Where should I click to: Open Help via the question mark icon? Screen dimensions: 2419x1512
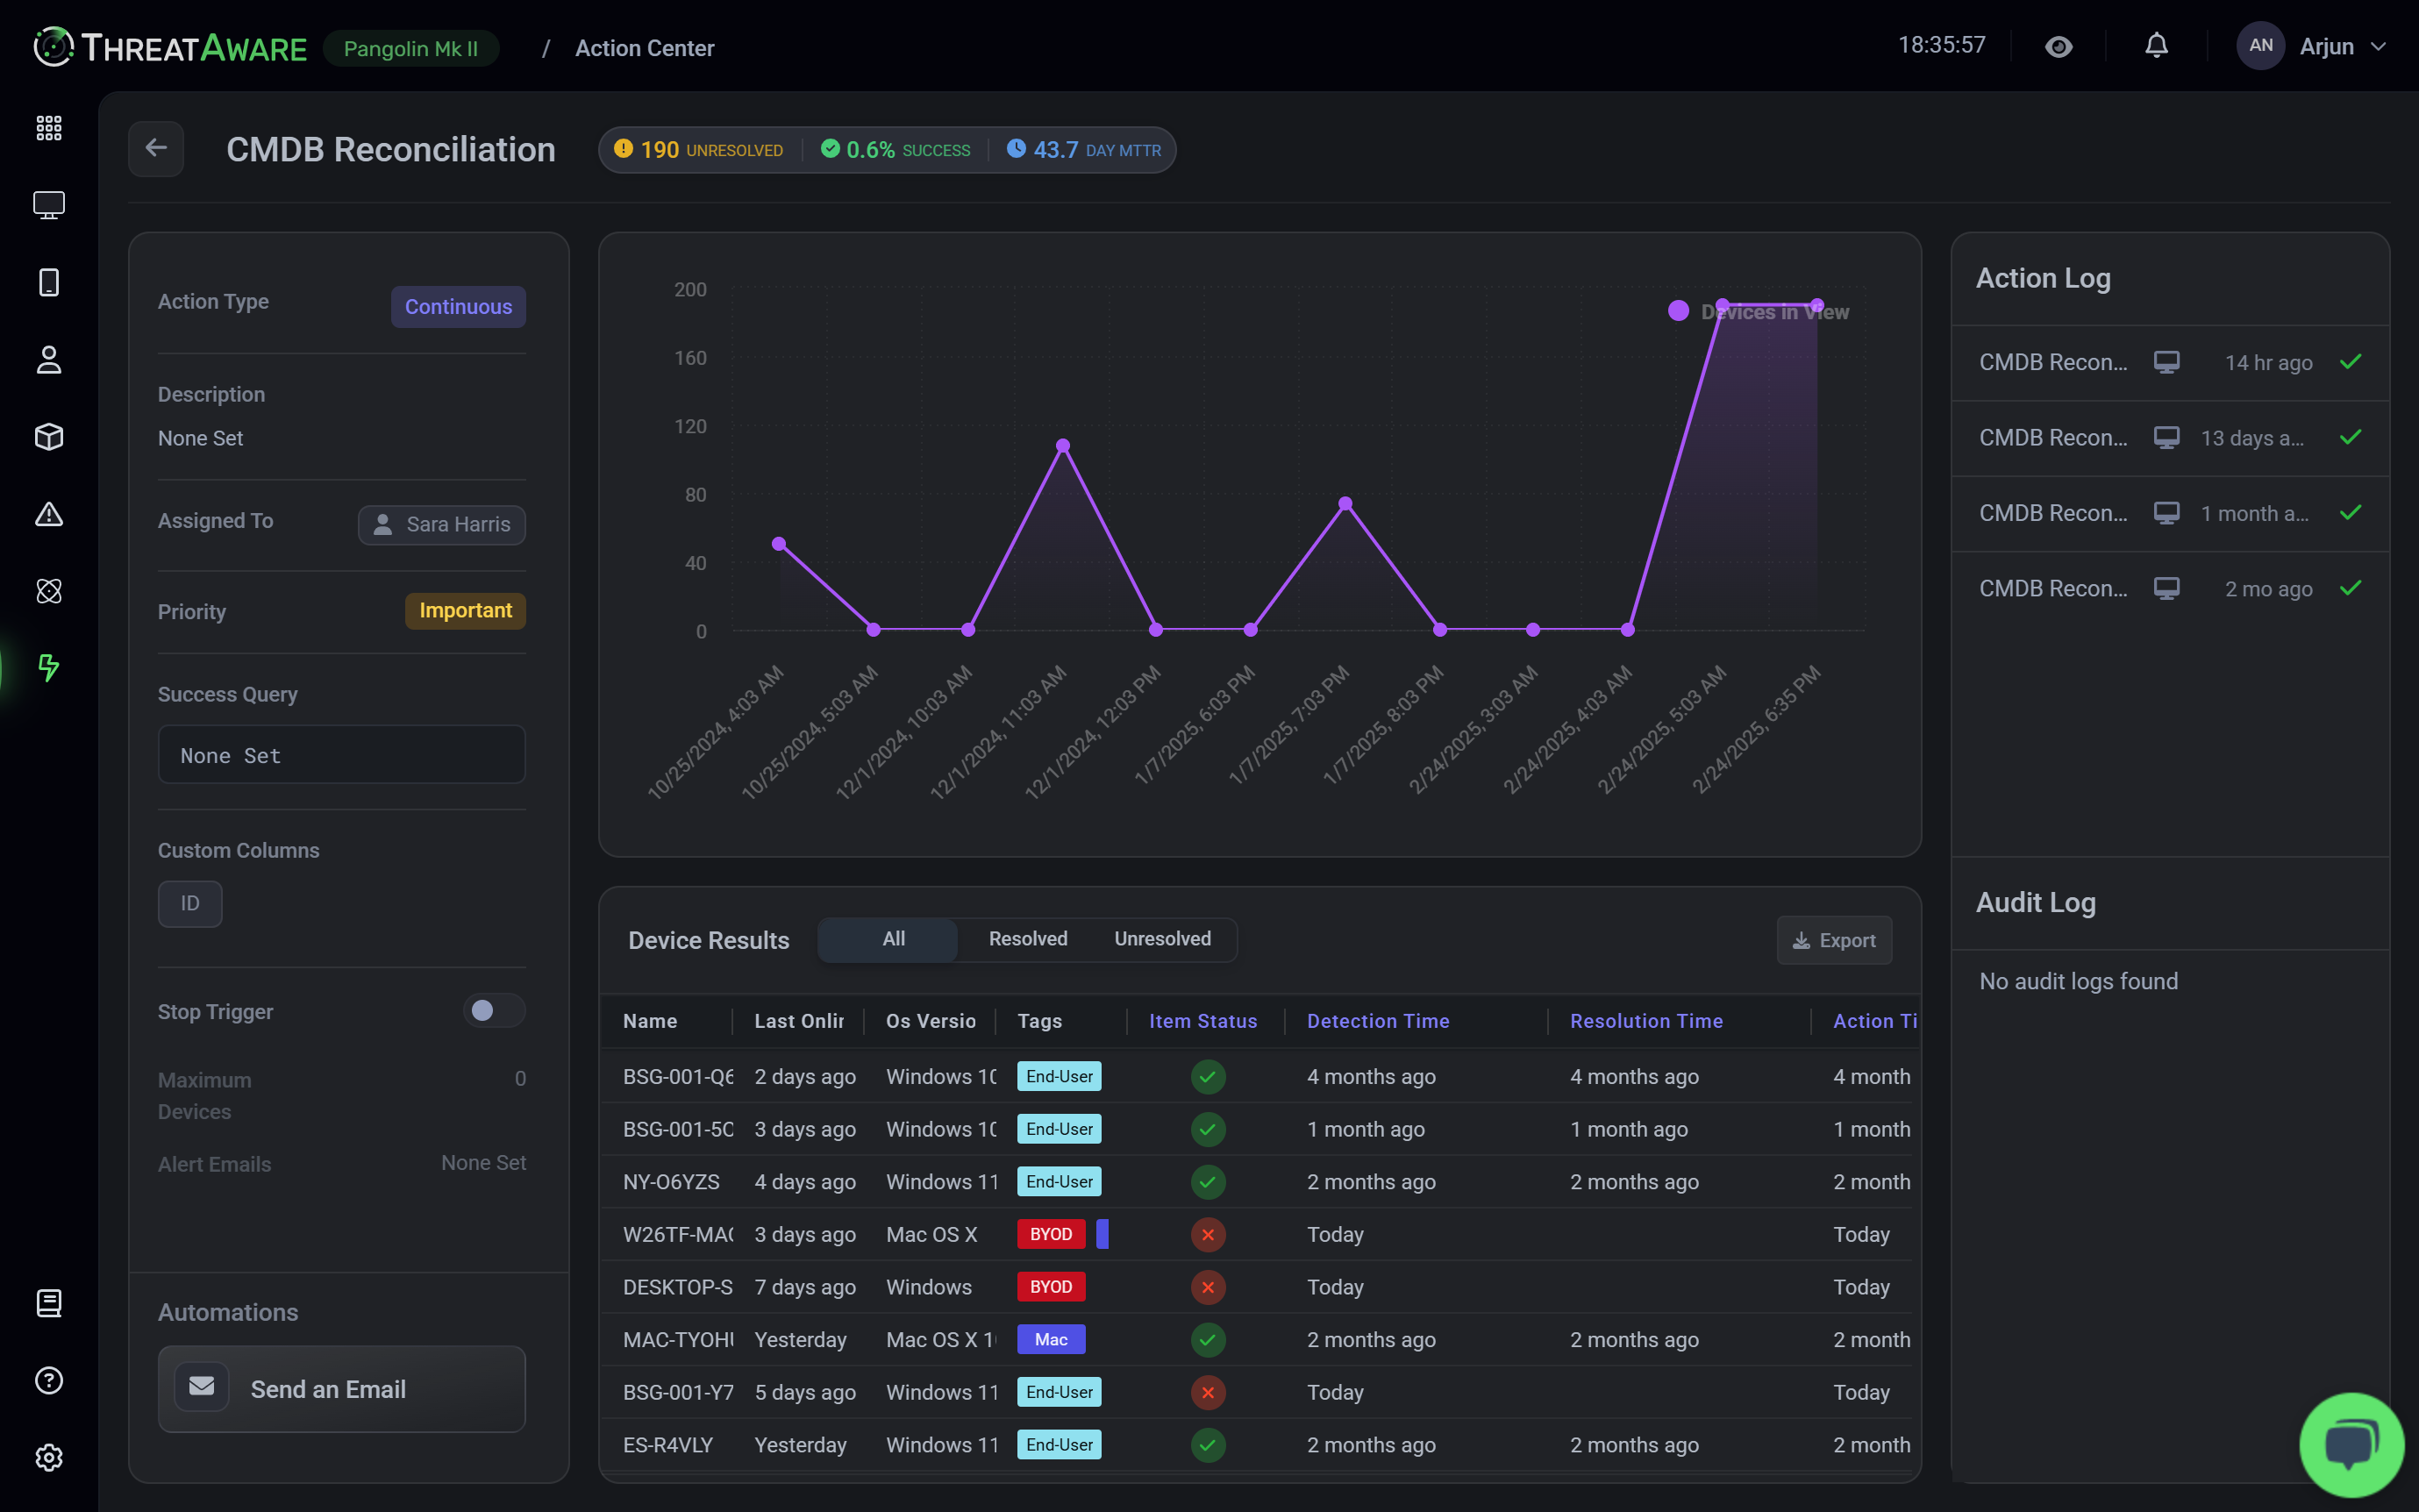coord(48,1380)
